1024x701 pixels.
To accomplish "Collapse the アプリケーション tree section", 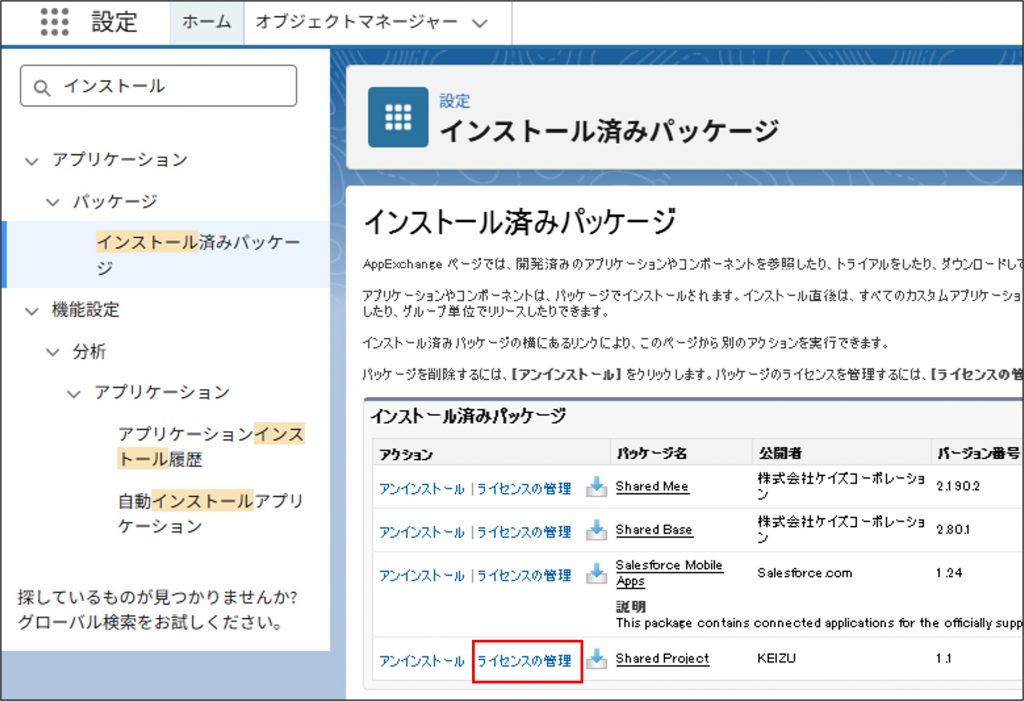I will (31, 160).
